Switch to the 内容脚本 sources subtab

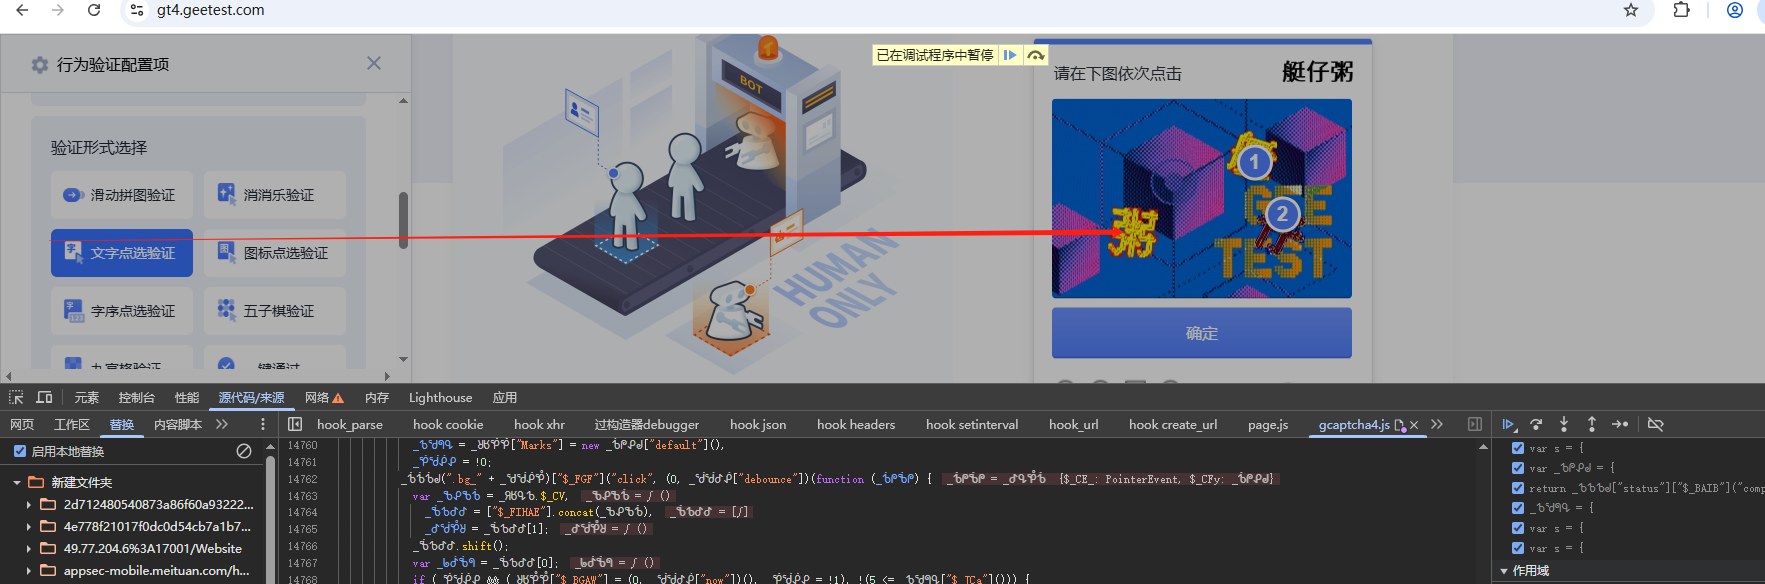(x=178, y=424)
